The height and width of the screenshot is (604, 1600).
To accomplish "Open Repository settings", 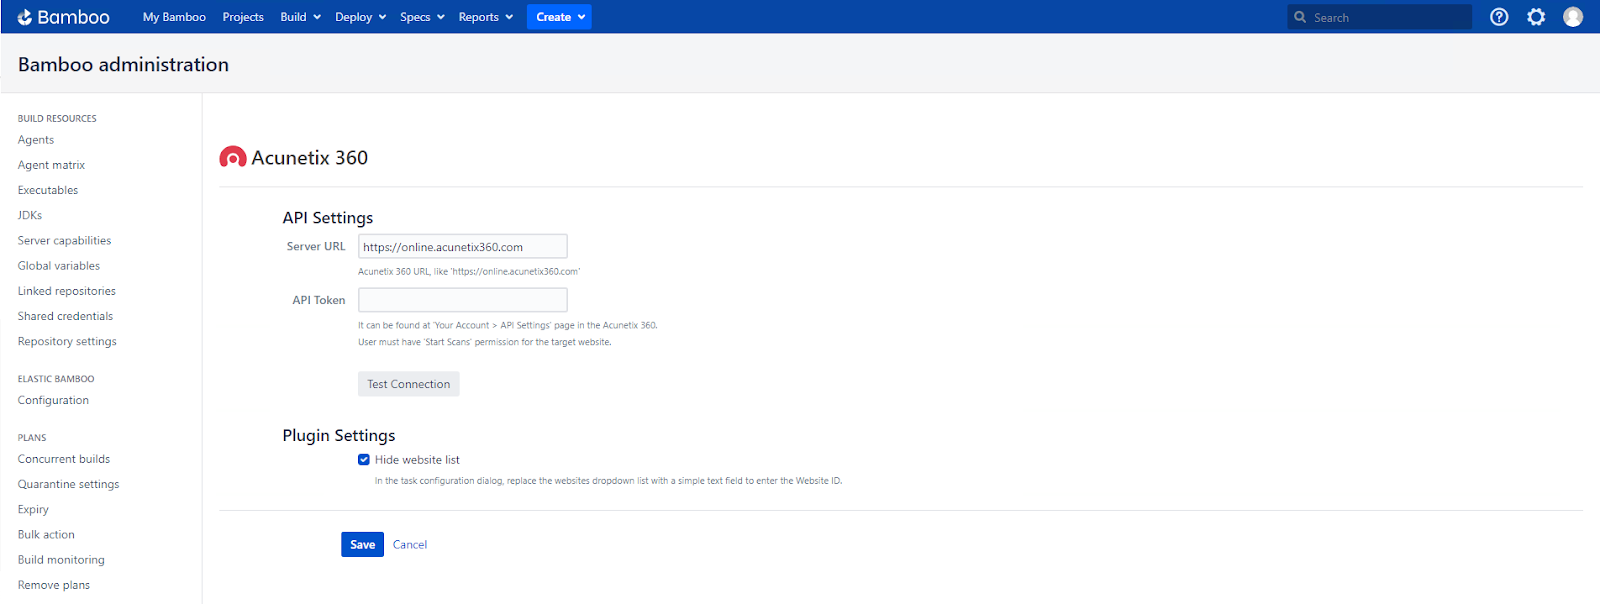I will (x=67, y=341).
